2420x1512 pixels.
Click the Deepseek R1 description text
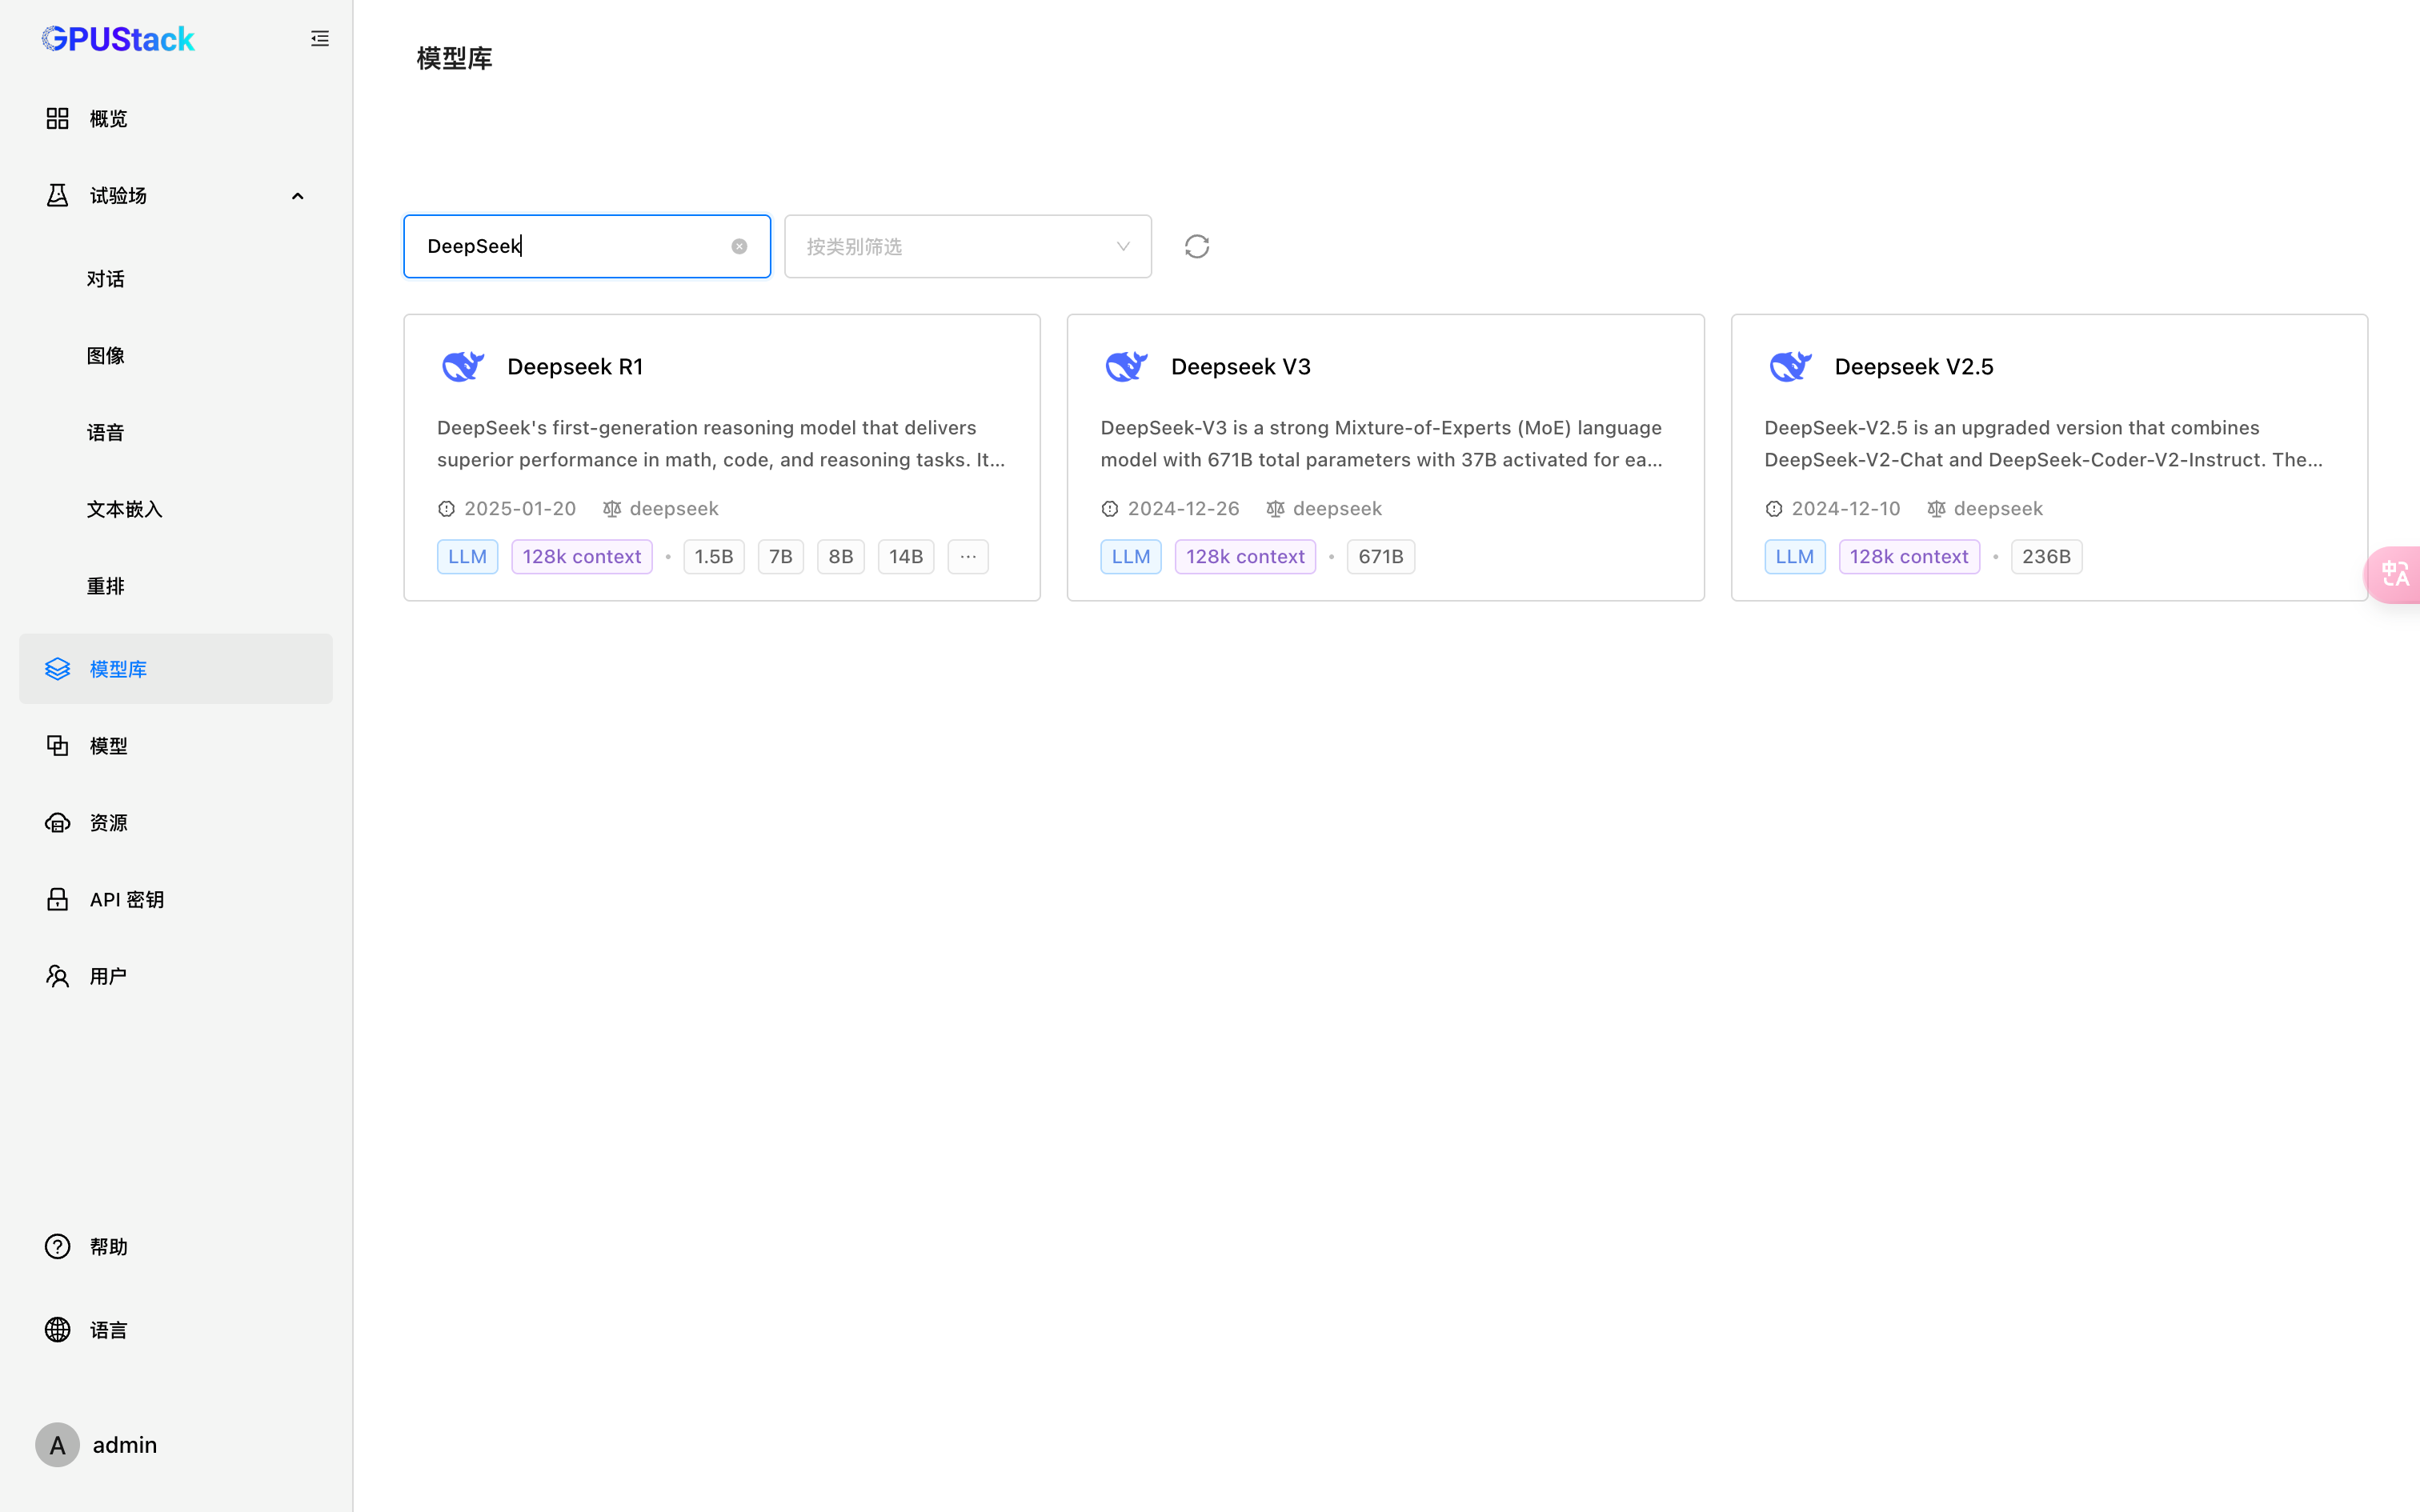[721, 444]
